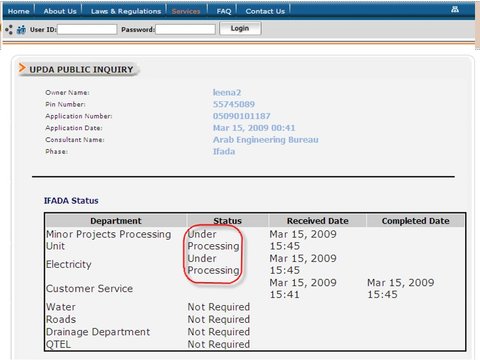
Task: Select the Electricity department cell
Action: pos(69,264)
